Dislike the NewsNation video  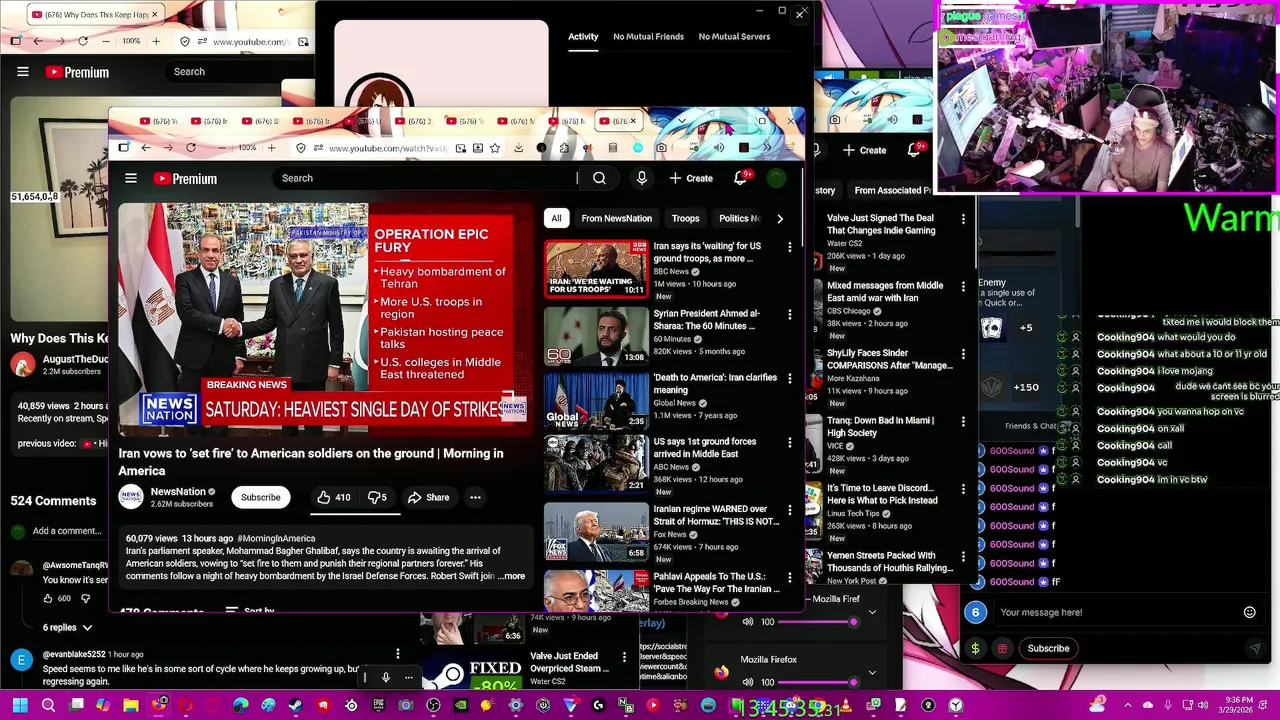377,497
